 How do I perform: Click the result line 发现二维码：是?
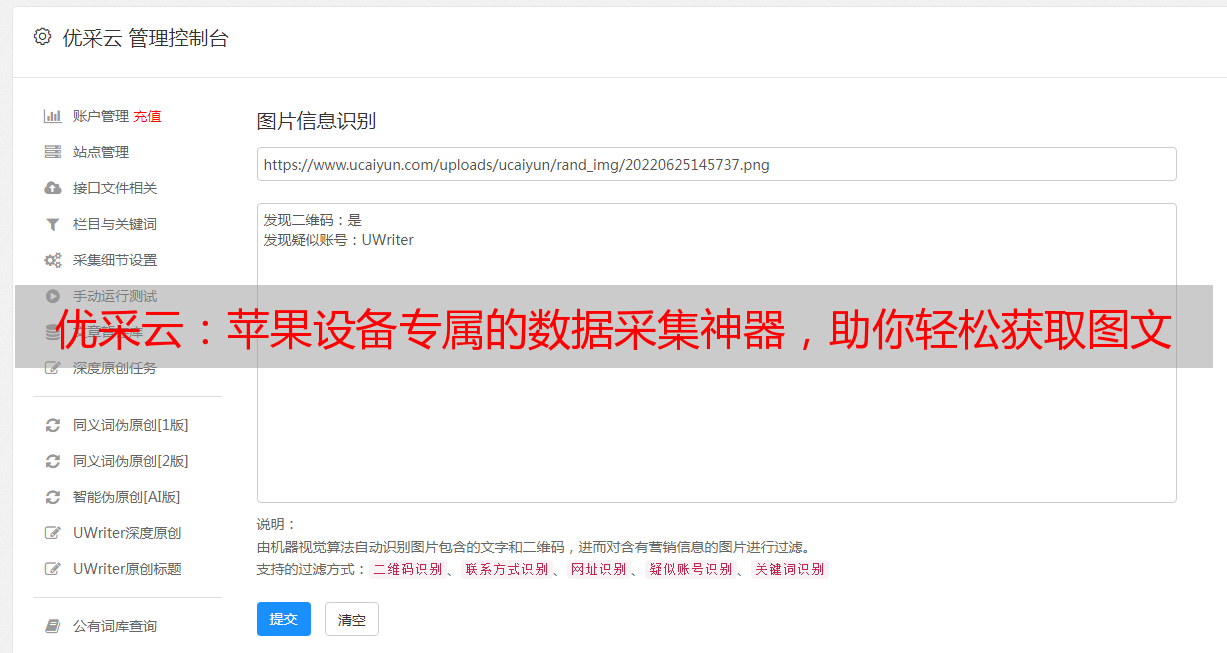[312, 220]
